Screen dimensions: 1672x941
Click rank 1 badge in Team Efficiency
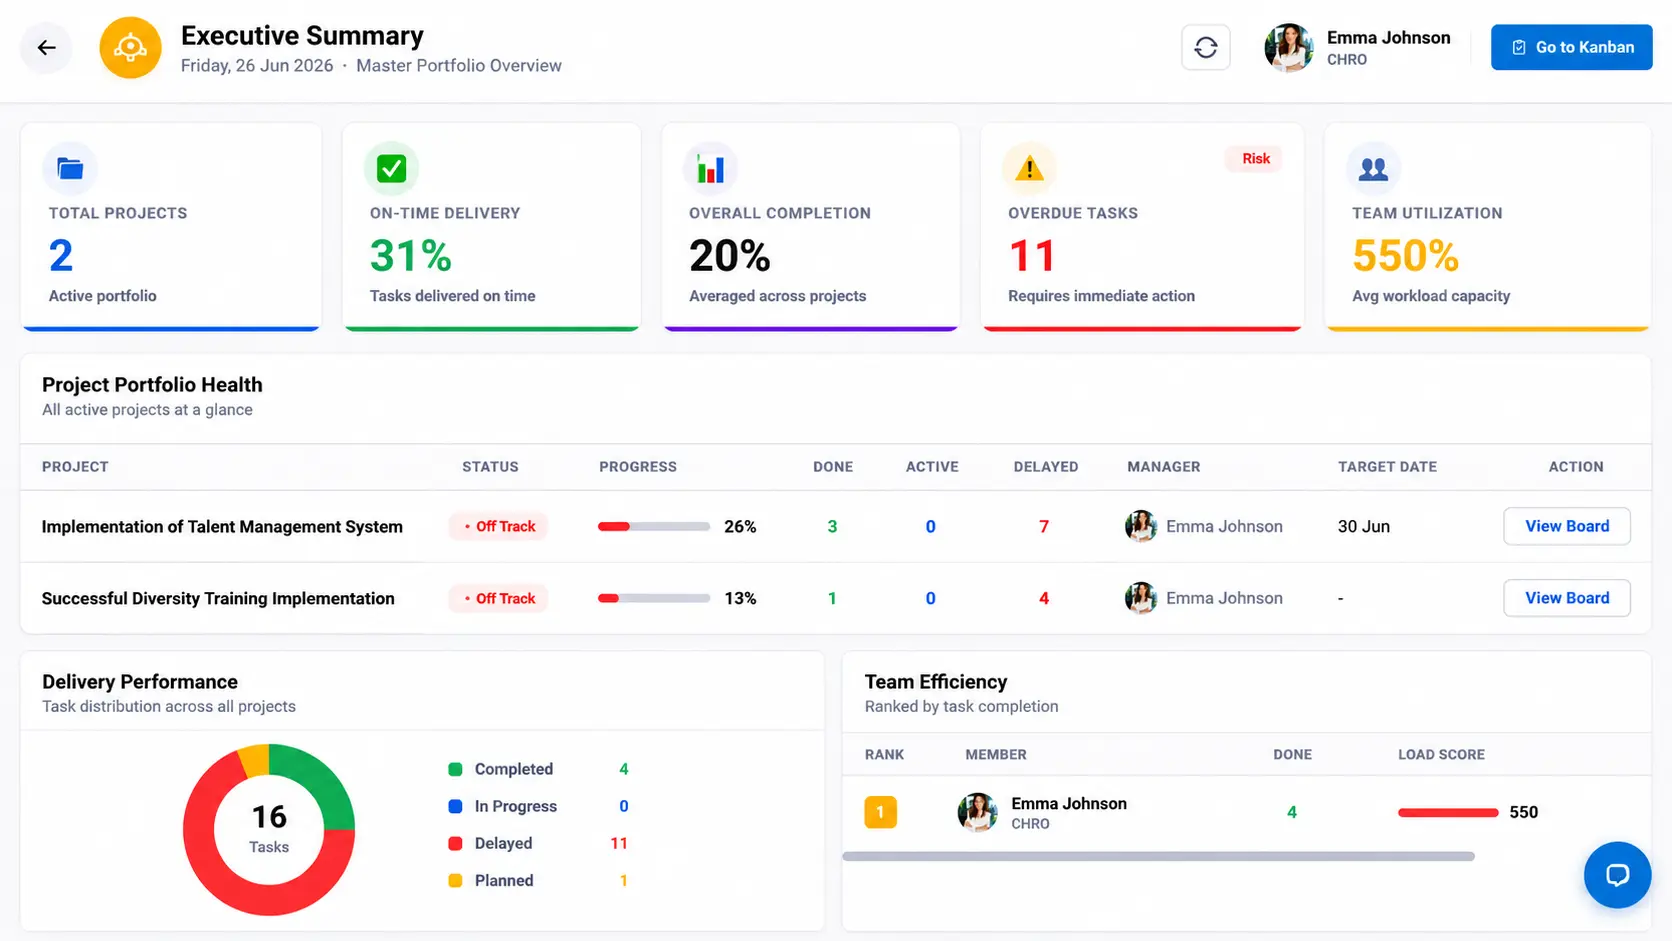click(x=880, y=812)
